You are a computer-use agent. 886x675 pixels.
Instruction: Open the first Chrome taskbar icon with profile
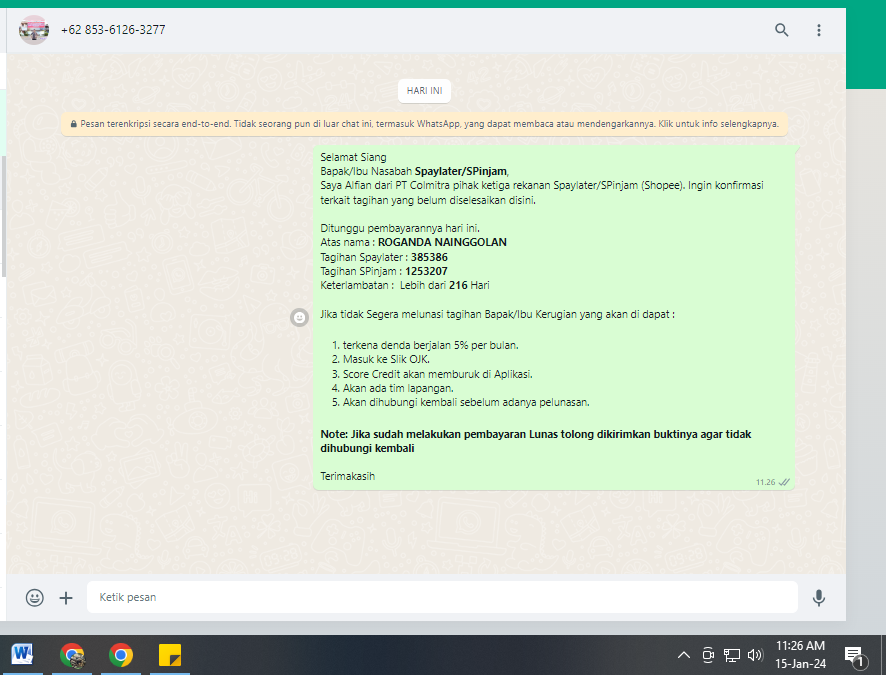coord(72,655)
